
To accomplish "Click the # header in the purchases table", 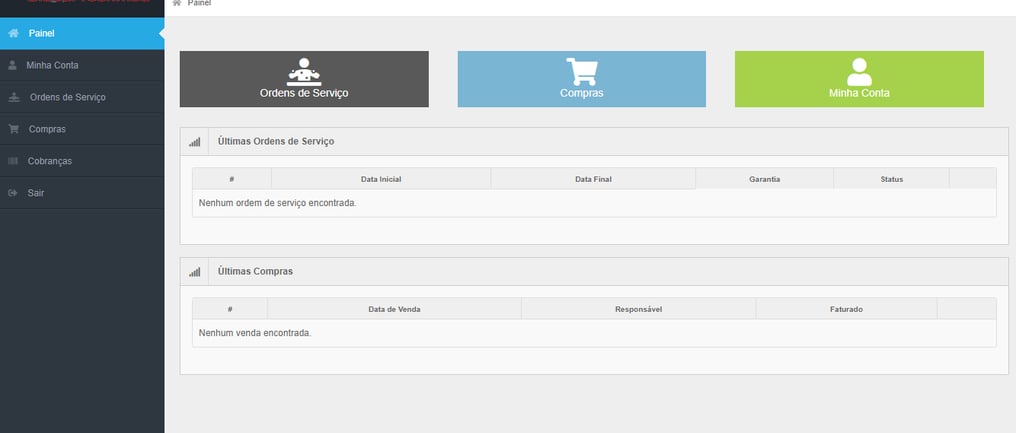I will 230,309.
